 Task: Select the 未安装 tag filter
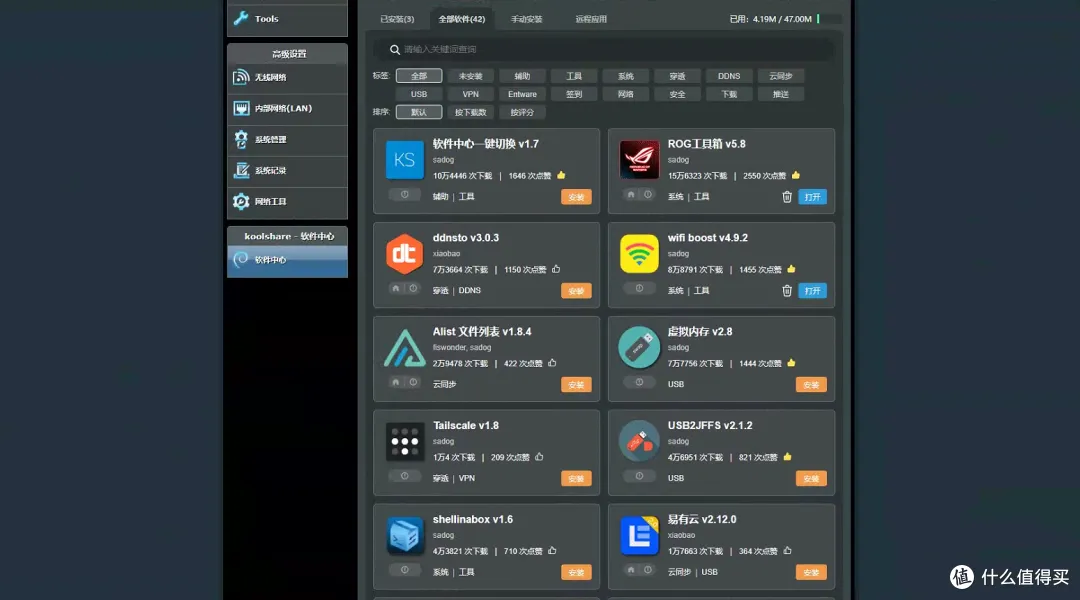(470, 76)
